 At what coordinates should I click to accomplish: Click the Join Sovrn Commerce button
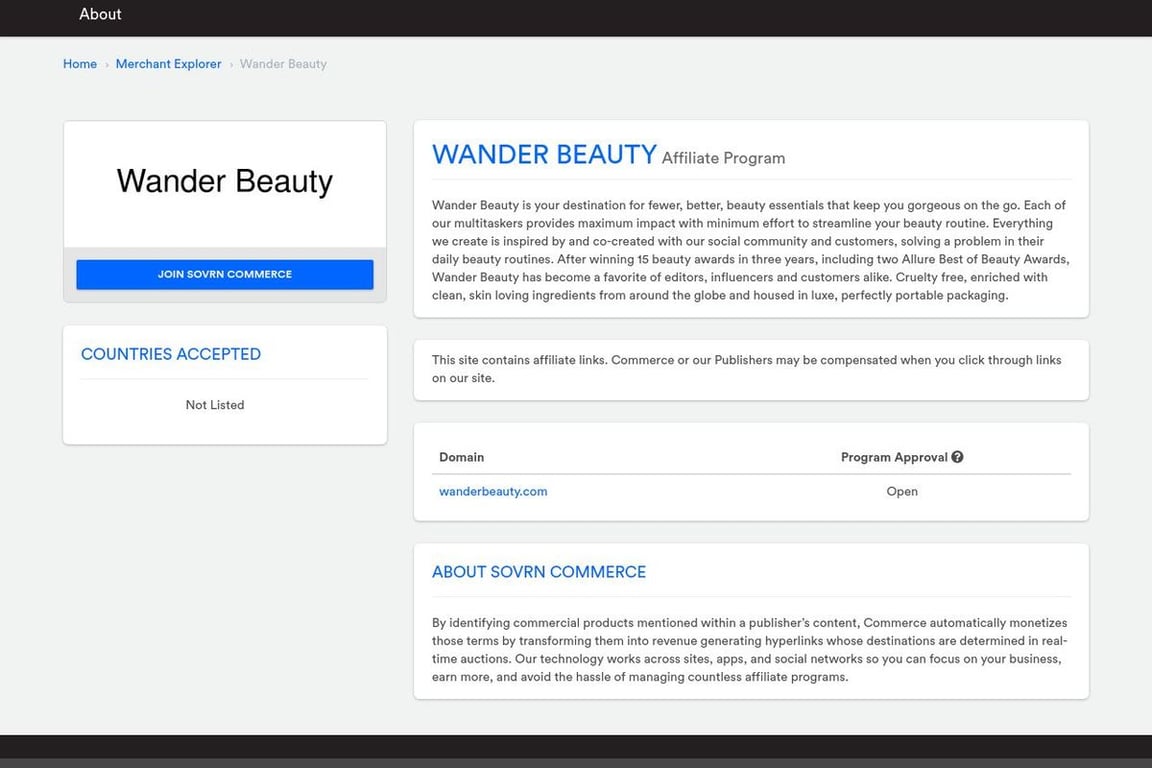coord(225,274)
